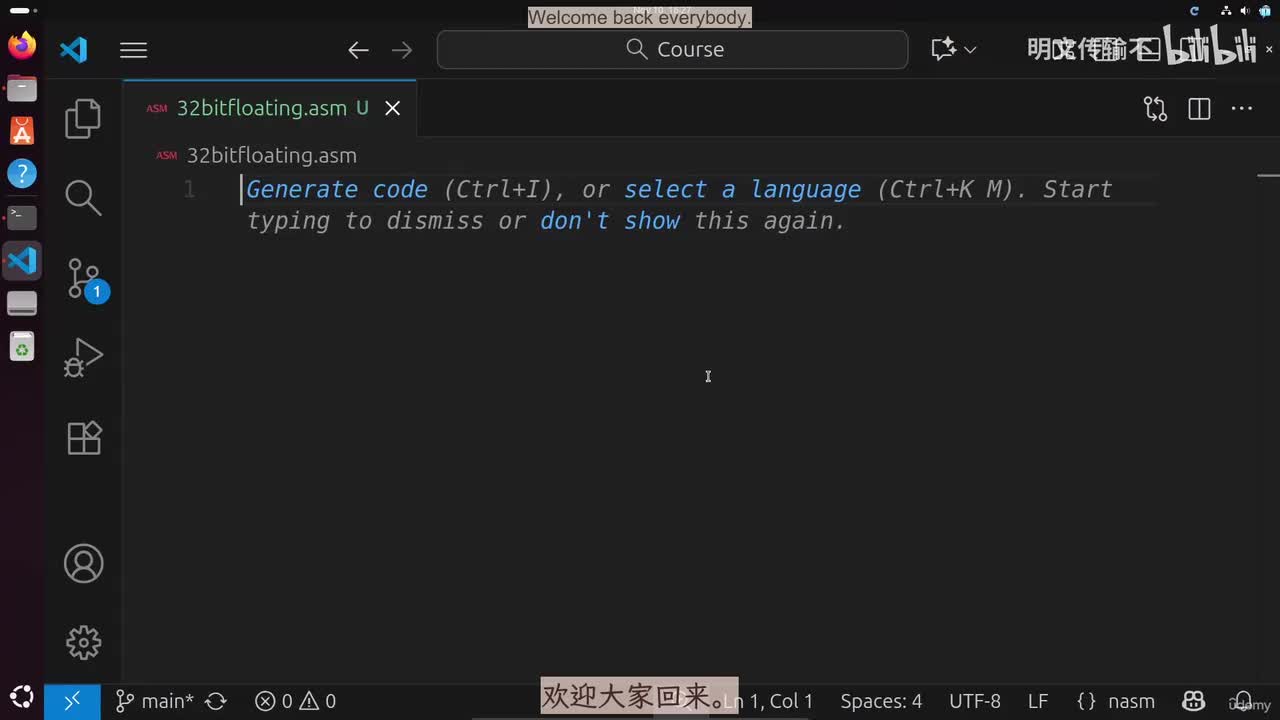The height and width of the screenshot is (720, 1280).
Task: Change file encoding via UTF-8
Action: pos(974,701)
